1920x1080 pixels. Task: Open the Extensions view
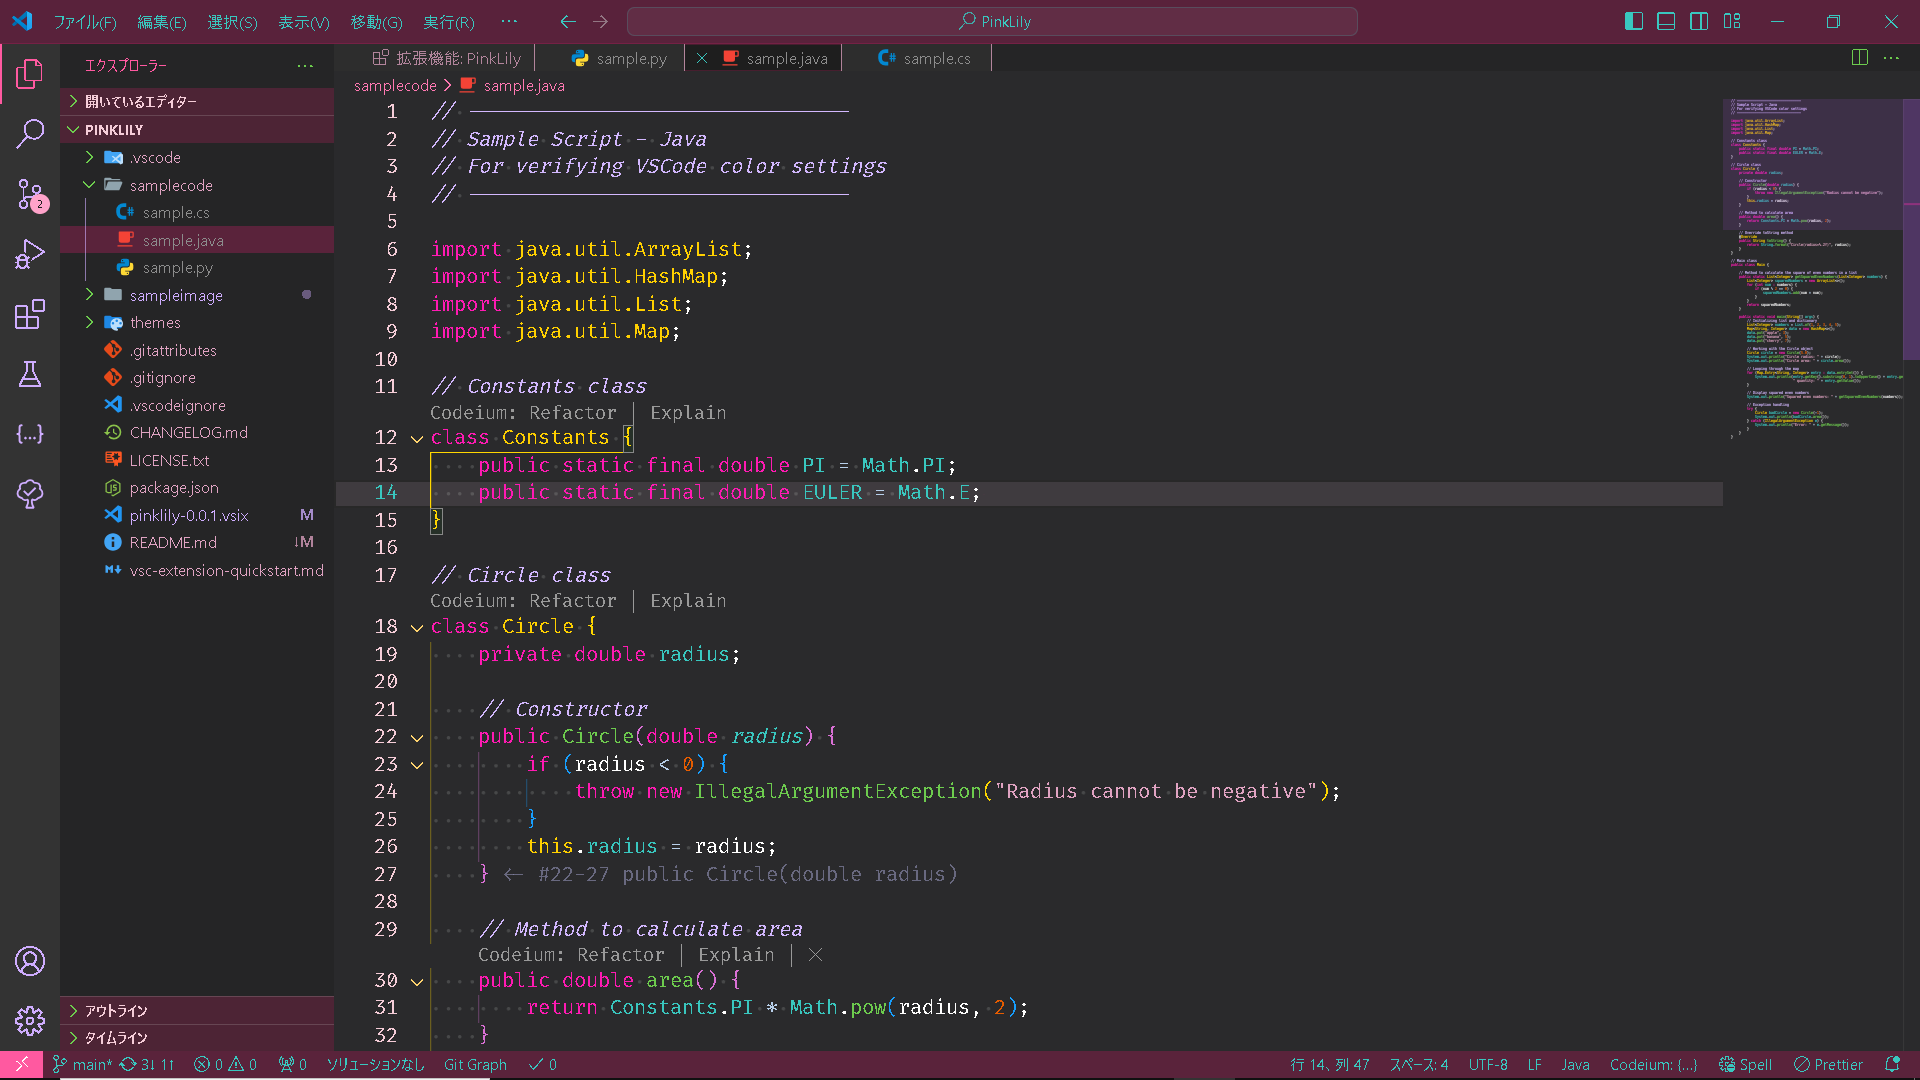(30, 314)
